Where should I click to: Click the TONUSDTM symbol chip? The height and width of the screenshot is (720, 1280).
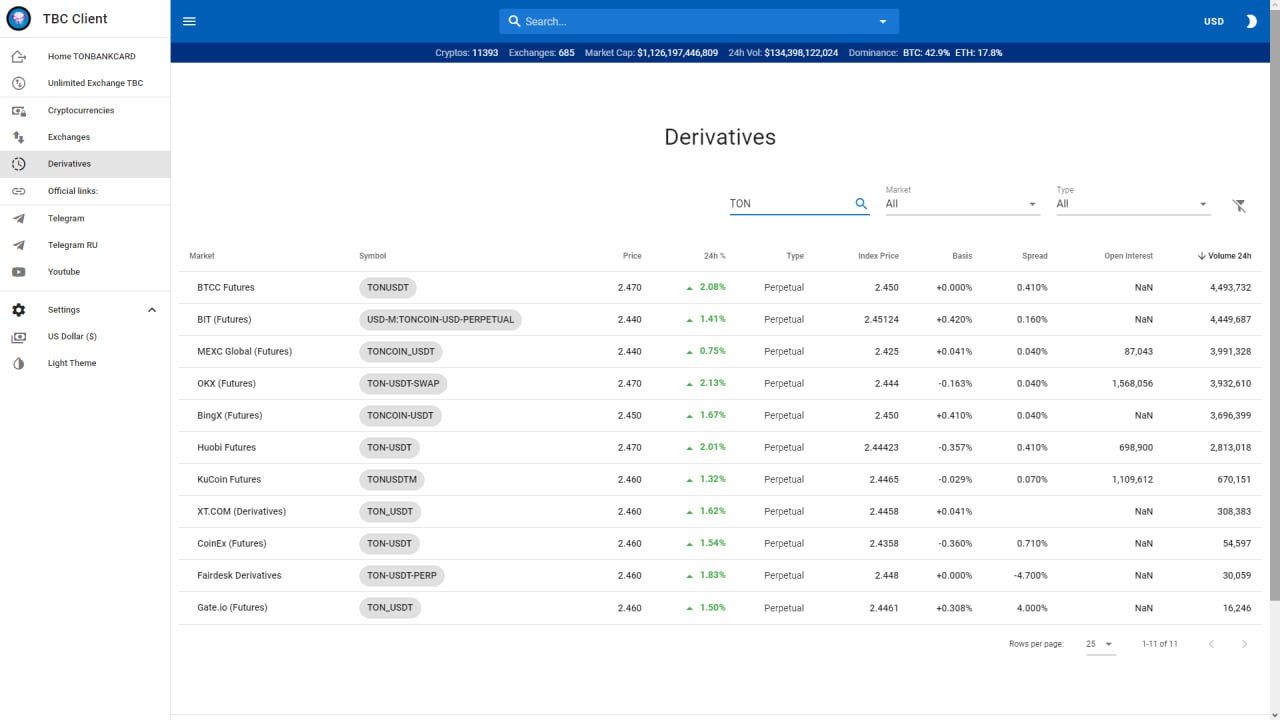(x=392, y=479)
